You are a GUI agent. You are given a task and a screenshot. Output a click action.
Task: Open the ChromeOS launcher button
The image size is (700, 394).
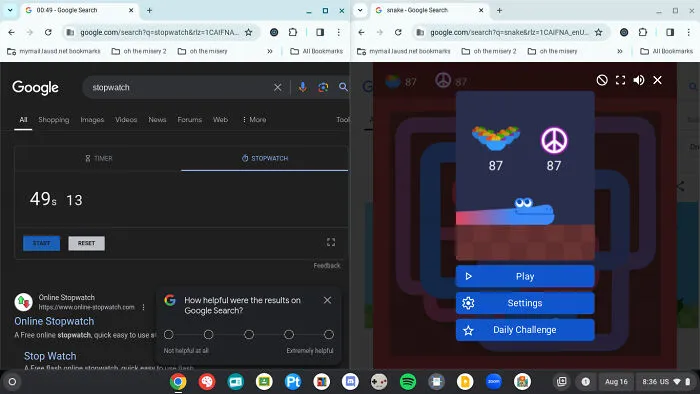(12, 382)
